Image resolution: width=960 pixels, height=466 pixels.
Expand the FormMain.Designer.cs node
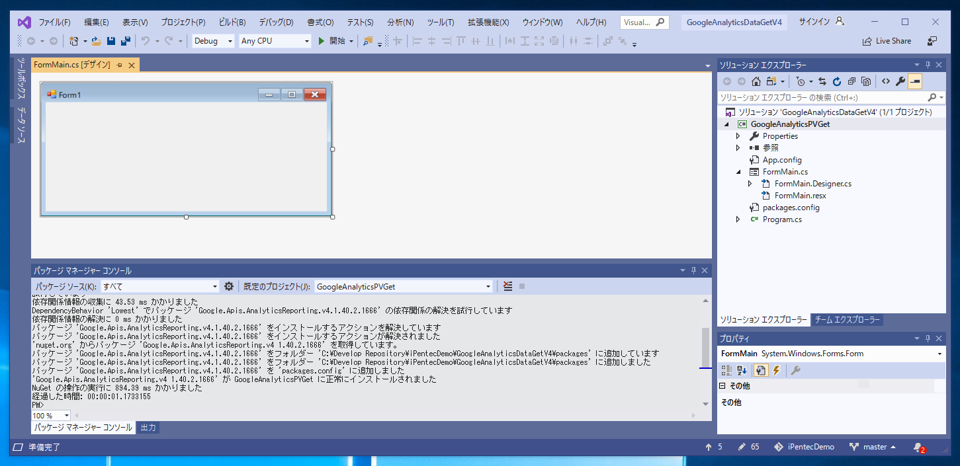point(750,184)
